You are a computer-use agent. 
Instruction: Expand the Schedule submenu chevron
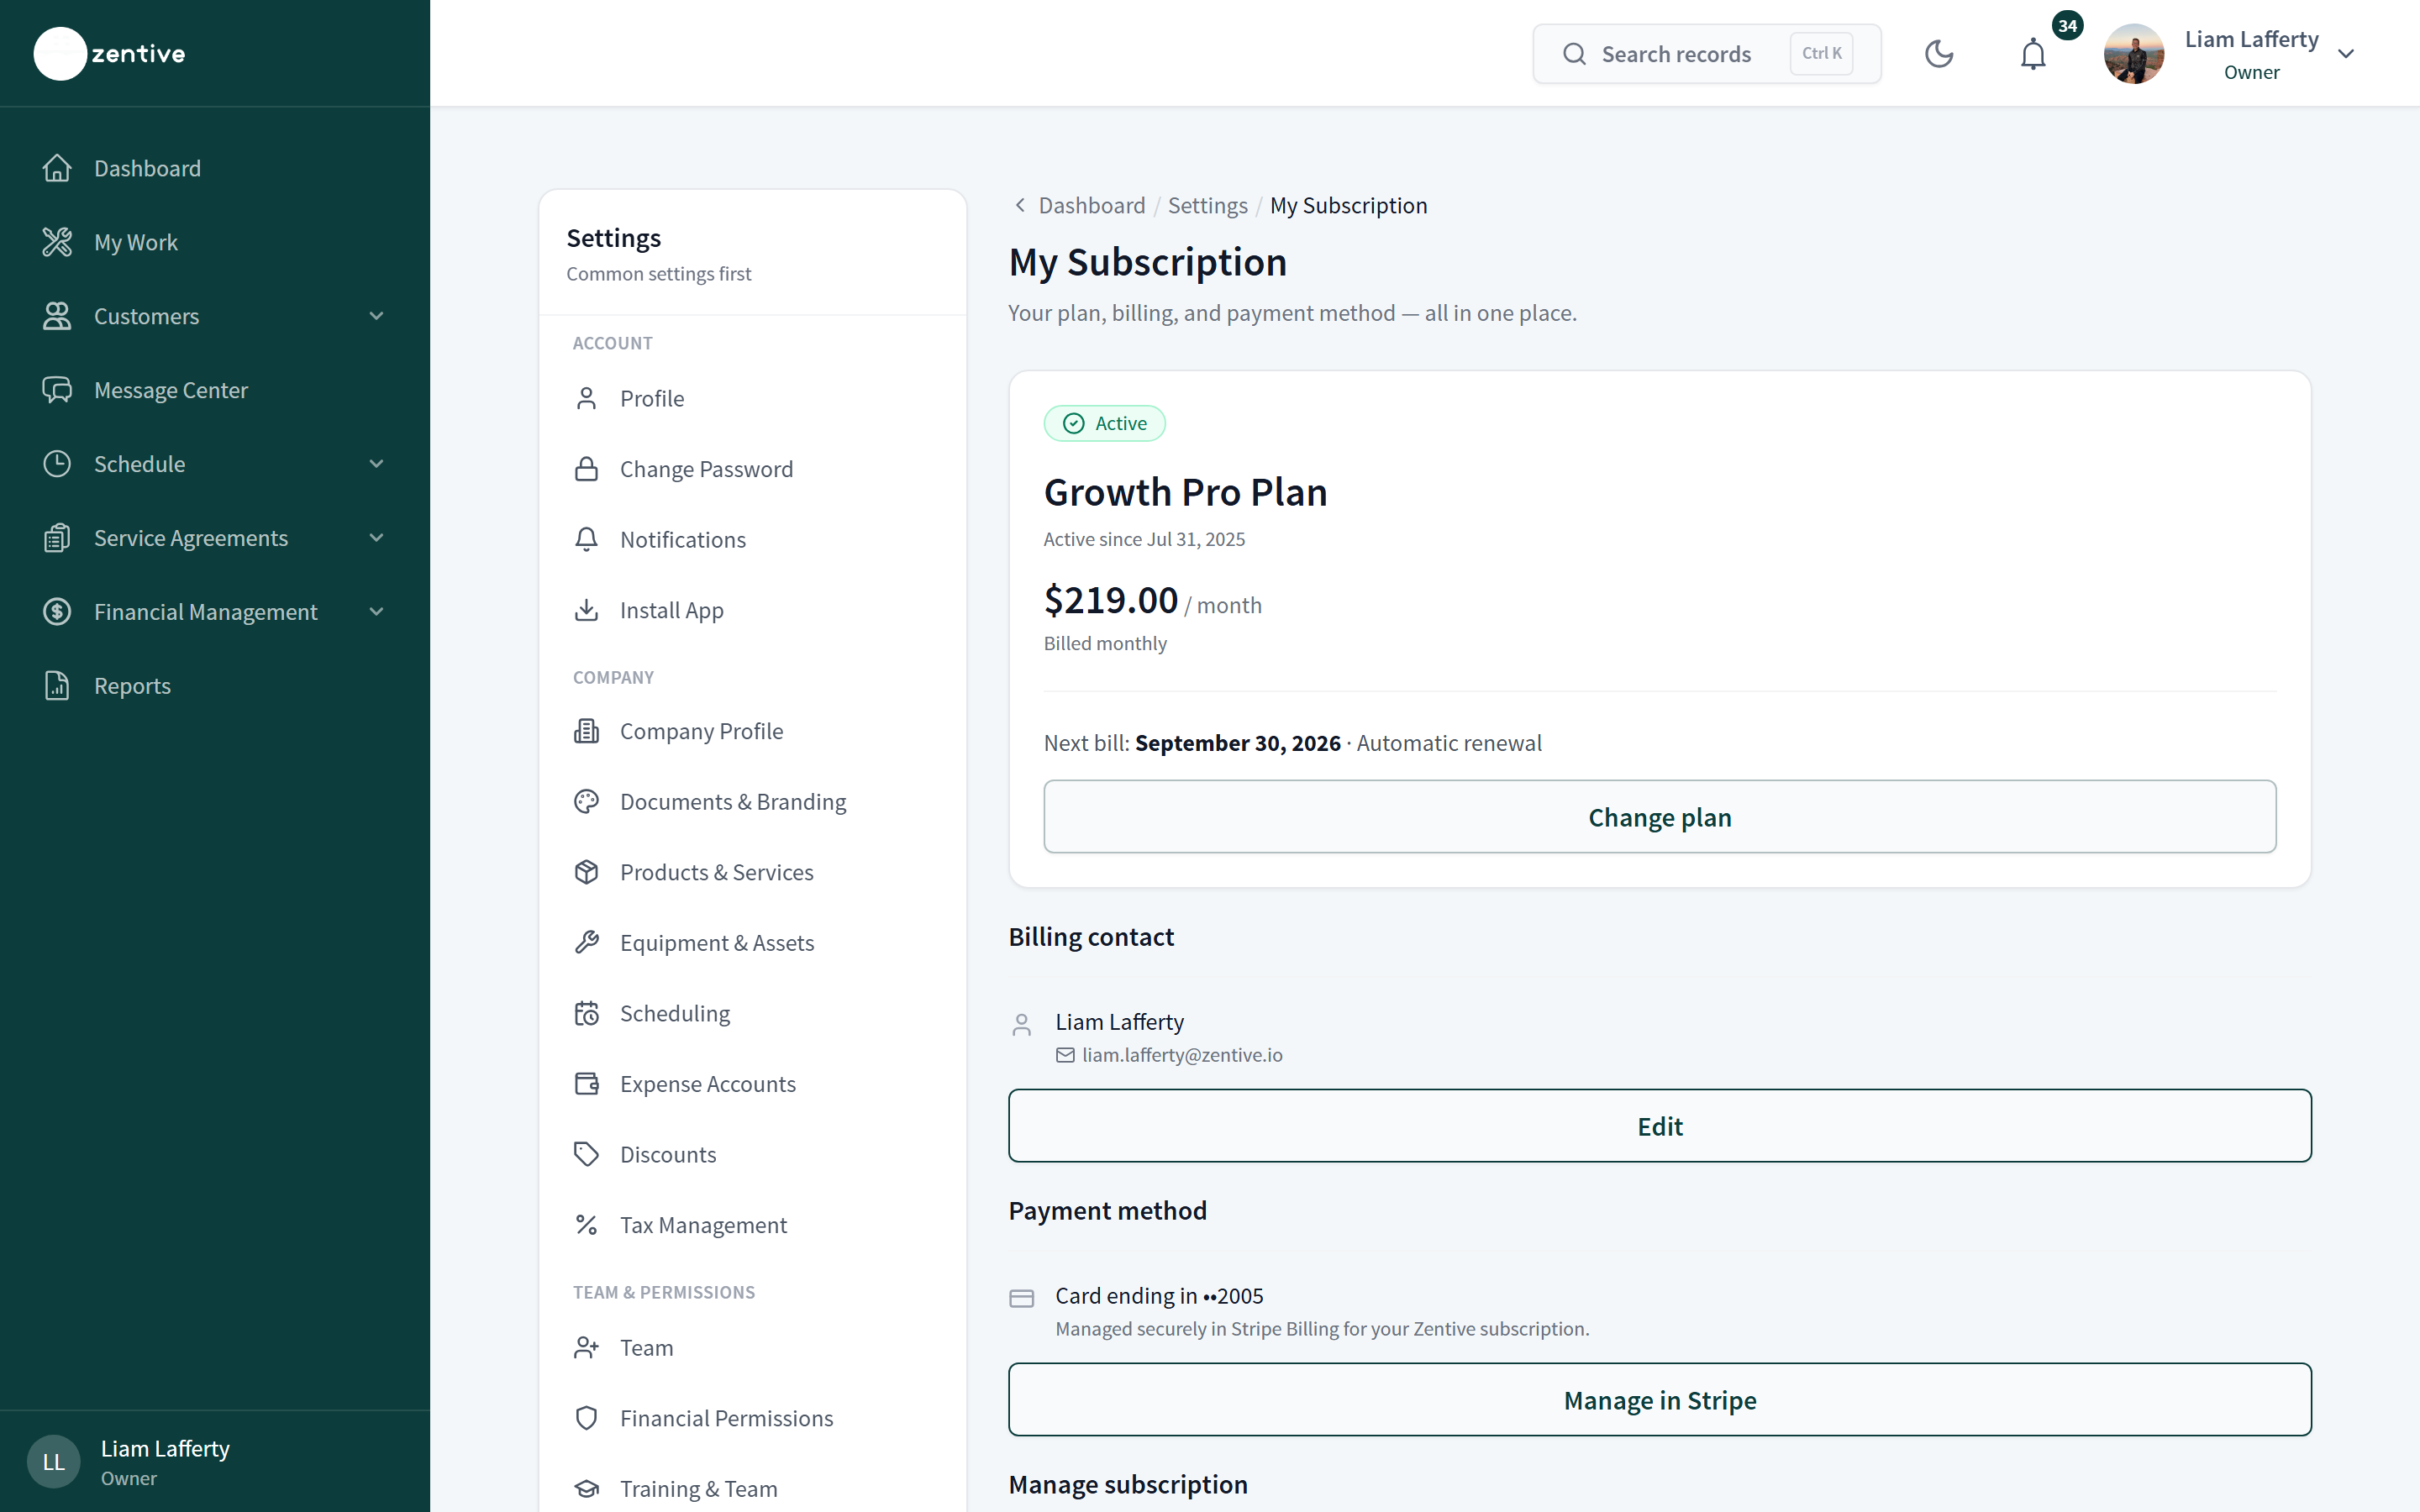coord(377,464)
